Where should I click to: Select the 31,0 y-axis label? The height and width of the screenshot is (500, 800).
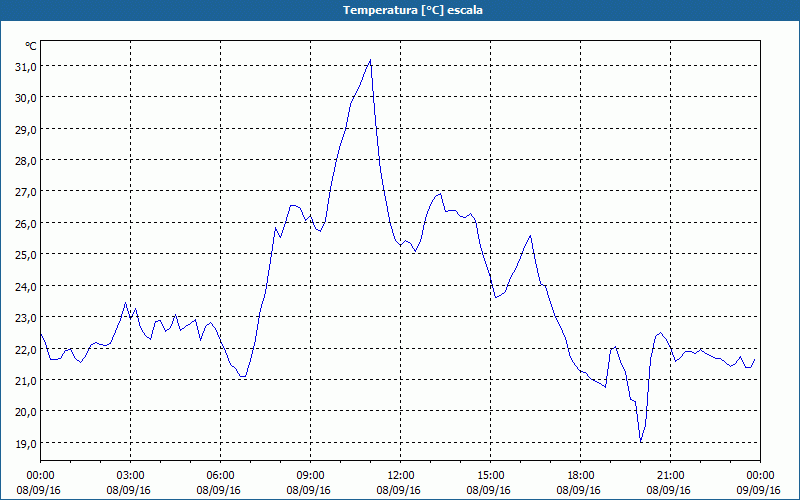click(x=26, y=67)
